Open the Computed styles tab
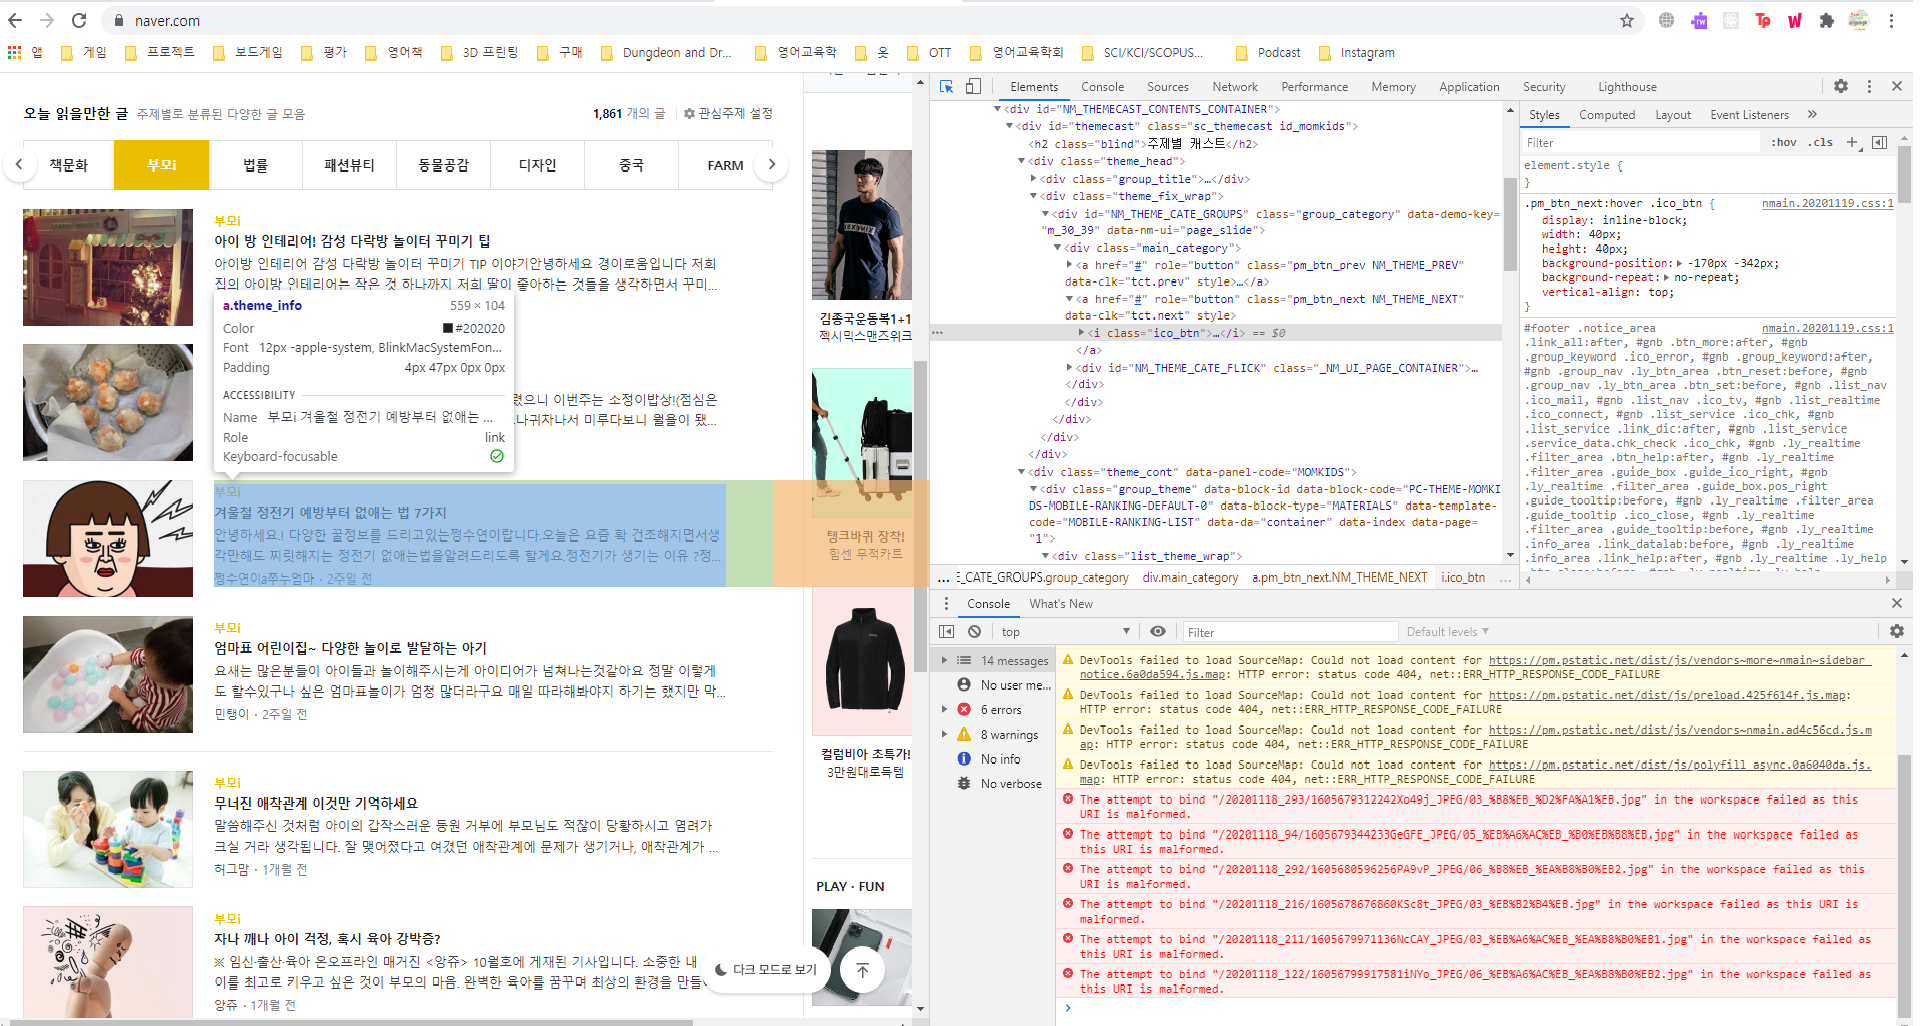The image size is (1920, 1026). [1607, 115]
